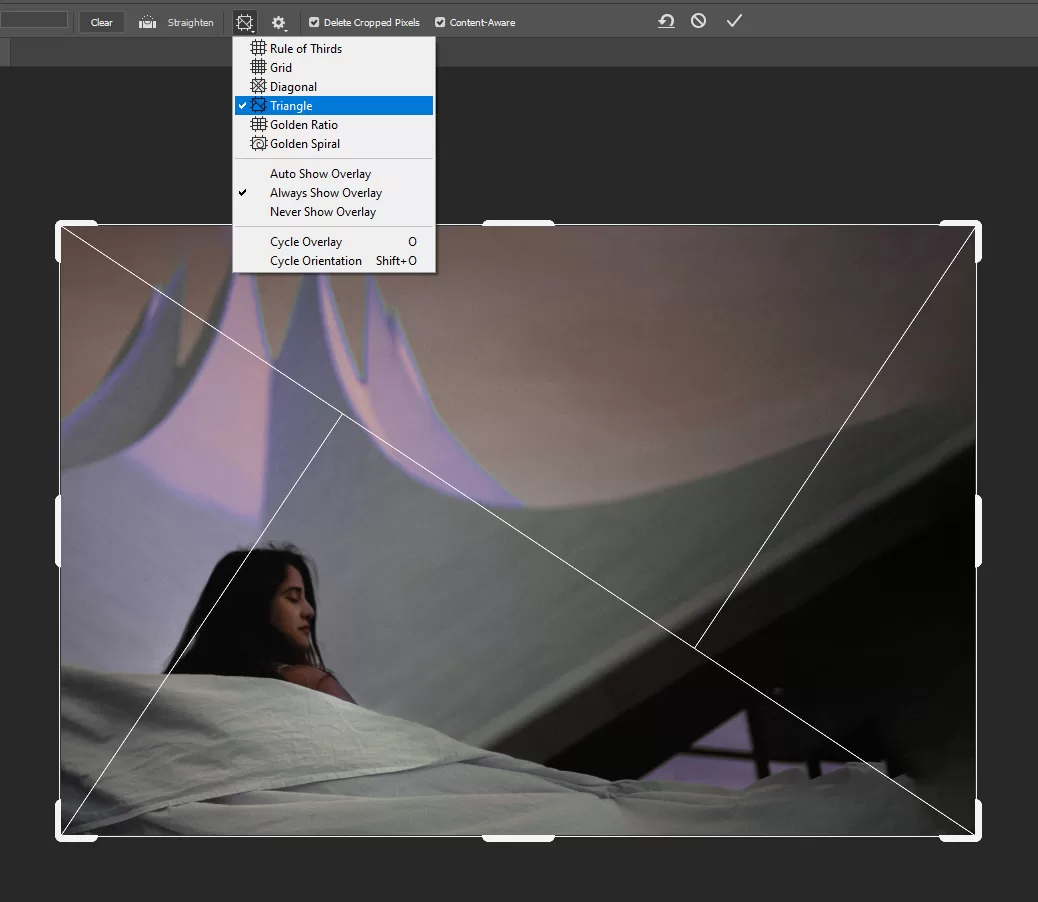Viewport: 1038px width, 902px height.
Task: Cancel the crop with the slash icon
Action: (698, 20)
